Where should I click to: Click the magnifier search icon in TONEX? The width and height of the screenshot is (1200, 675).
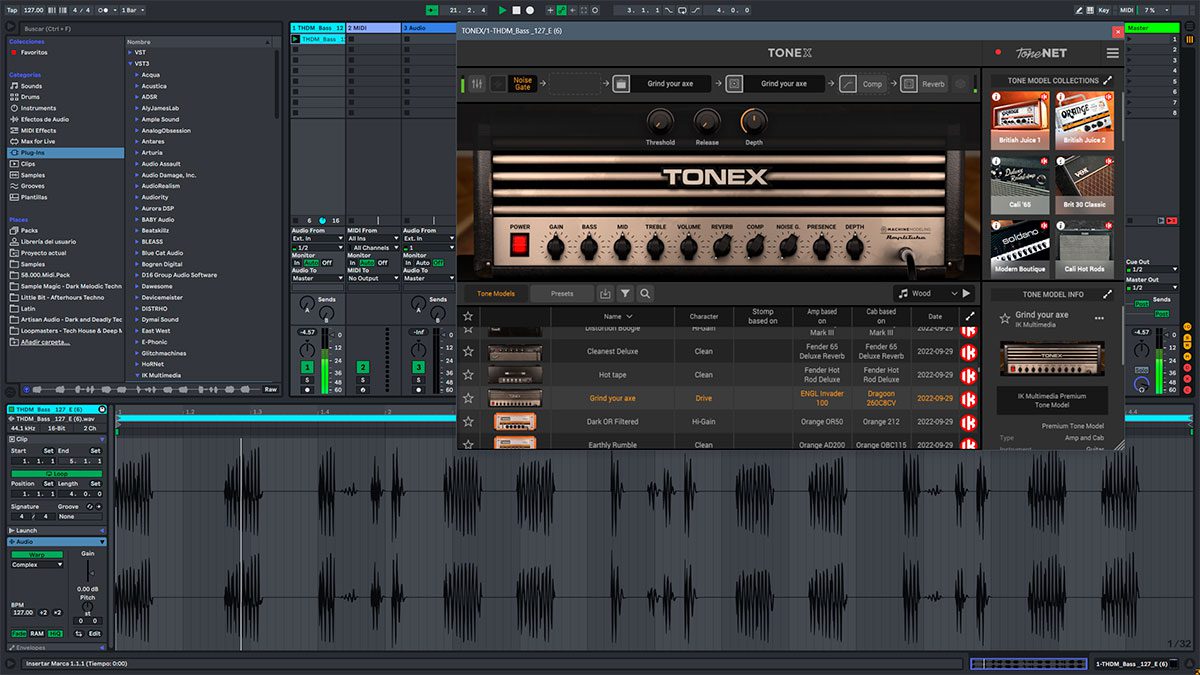pyautogui.click(x=645, y=294)
